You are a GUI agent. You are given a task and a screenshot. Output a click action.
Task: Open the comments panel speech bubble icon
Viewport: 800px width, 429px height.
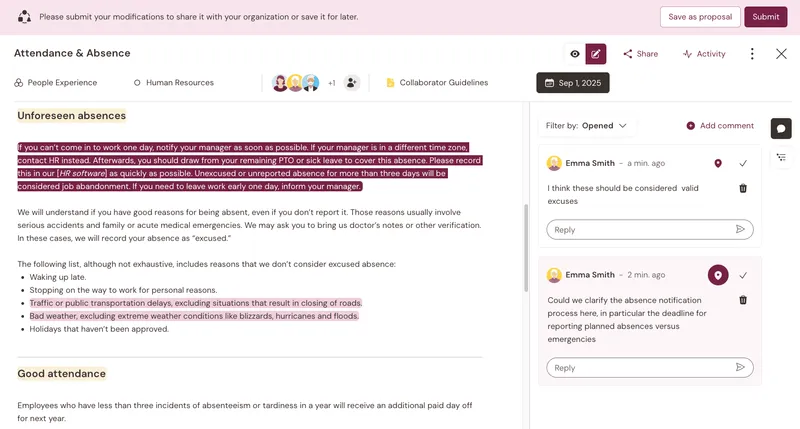(781, 129)
